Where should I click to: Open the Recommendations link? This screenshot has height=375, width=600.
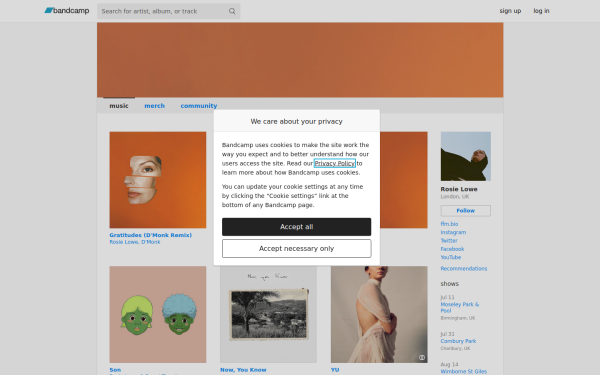click(464, 269)
